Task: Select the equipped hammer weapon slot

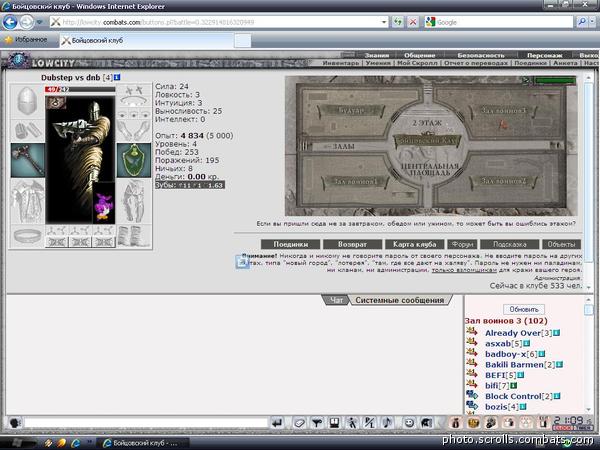Action: click(x=28, y=161)
